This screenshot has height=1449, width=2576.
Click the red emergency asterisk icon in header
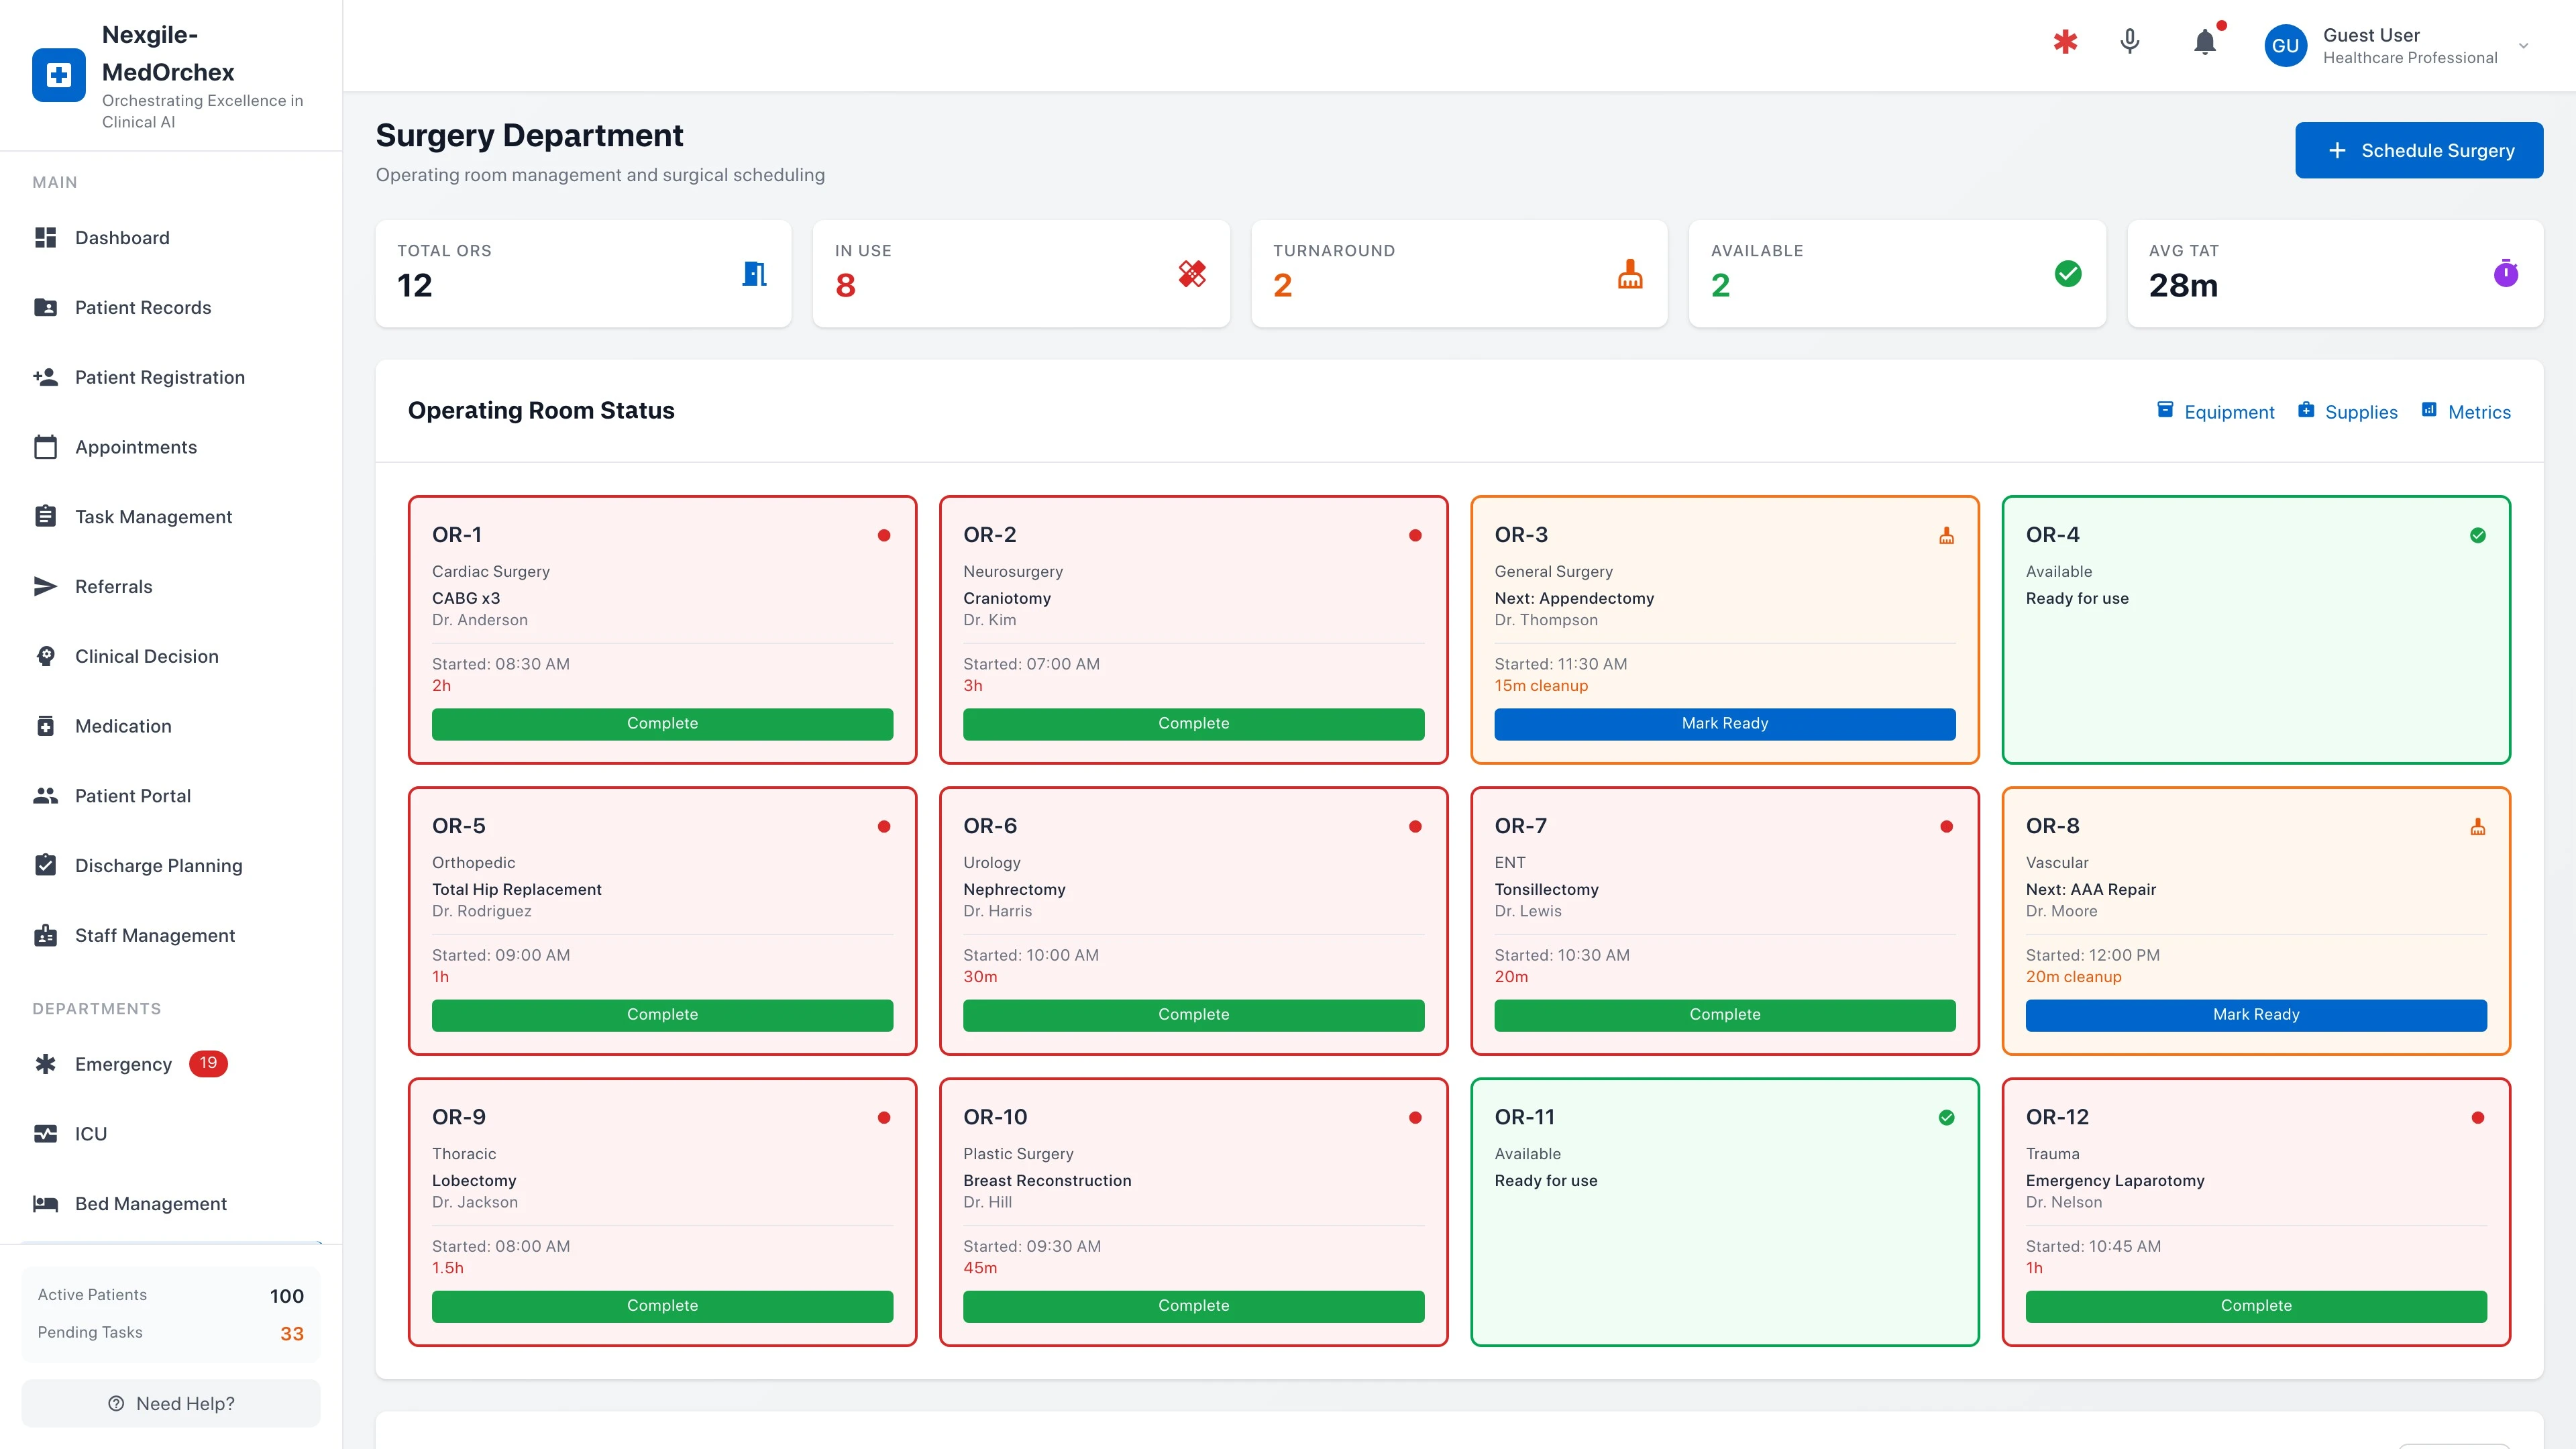tap(2065, 42)
